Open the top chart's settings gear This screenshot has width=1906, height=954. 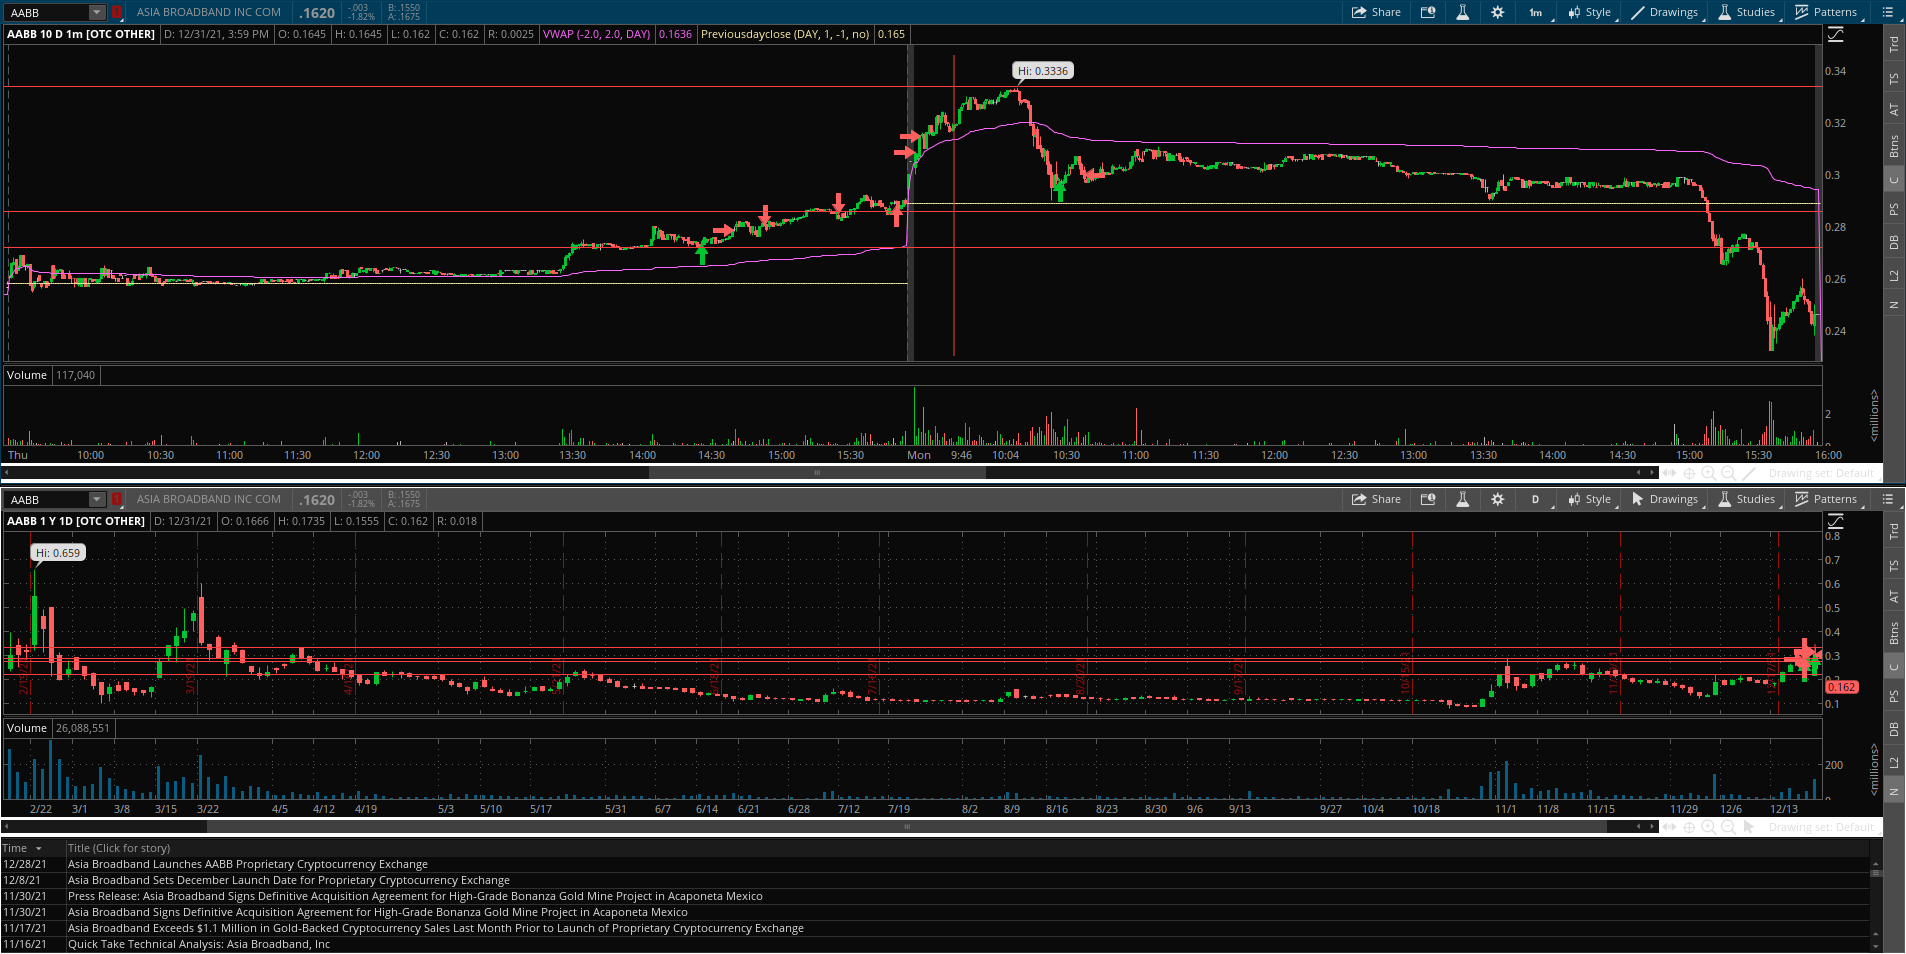[1497, 12]
